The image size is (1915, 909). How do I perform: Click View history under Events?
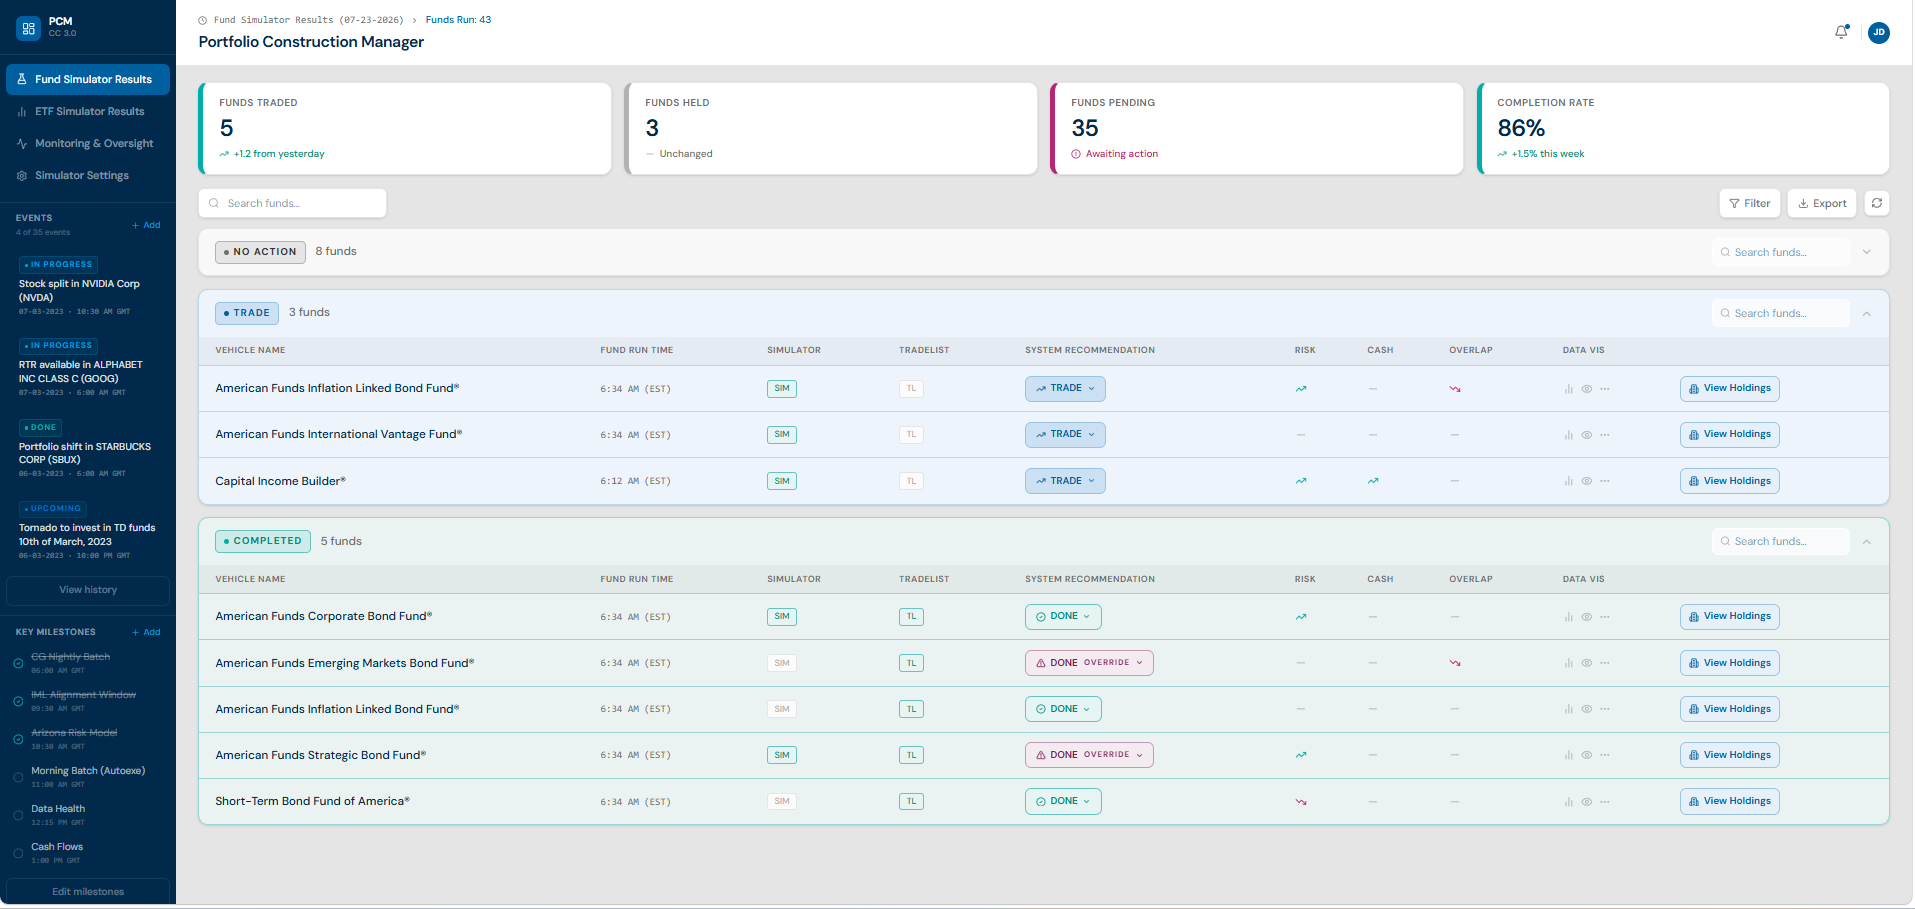click(88, 590)
